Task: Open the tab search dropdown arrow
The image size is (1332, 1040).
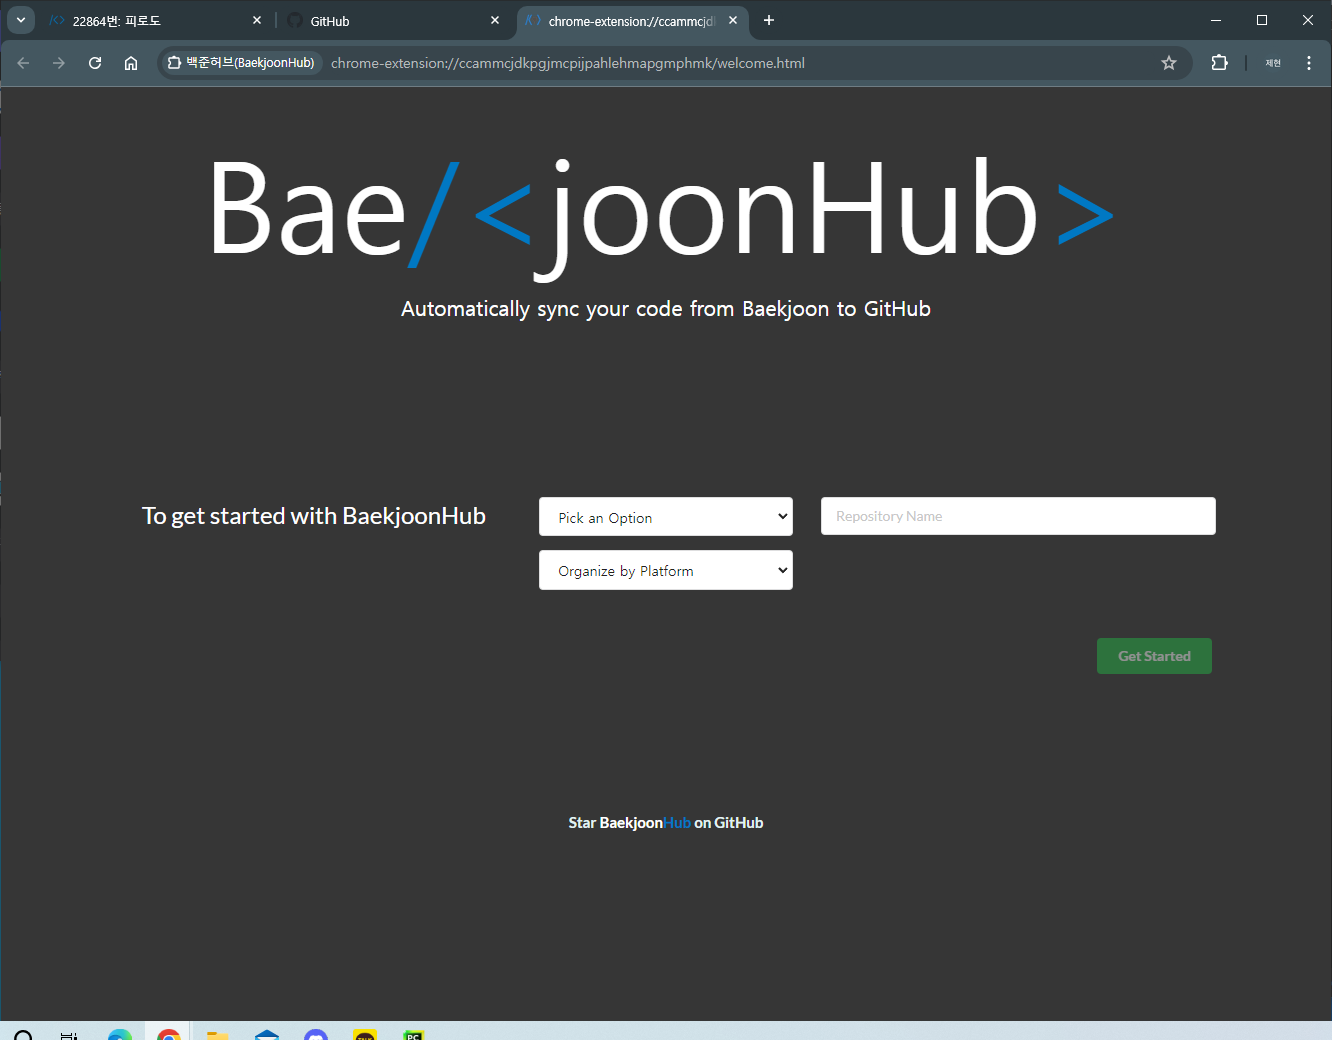Action: (x=20, y=20)
